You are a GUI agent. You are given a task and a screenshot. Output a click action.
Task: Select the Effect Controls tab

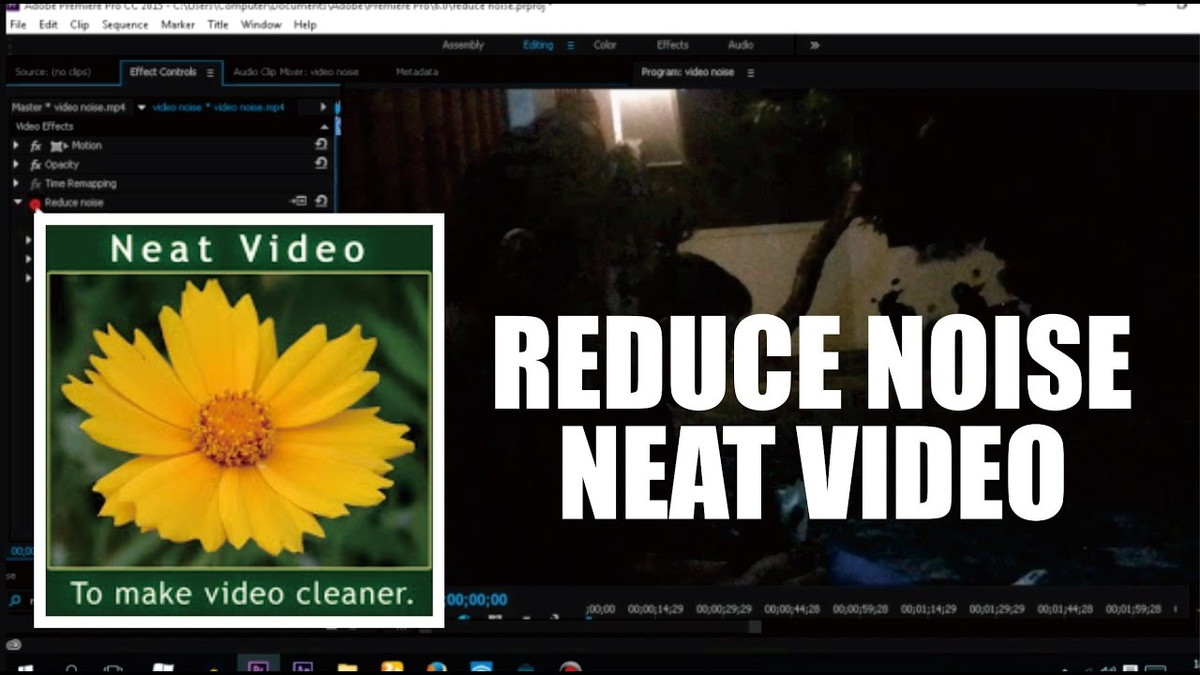[163, 72]
